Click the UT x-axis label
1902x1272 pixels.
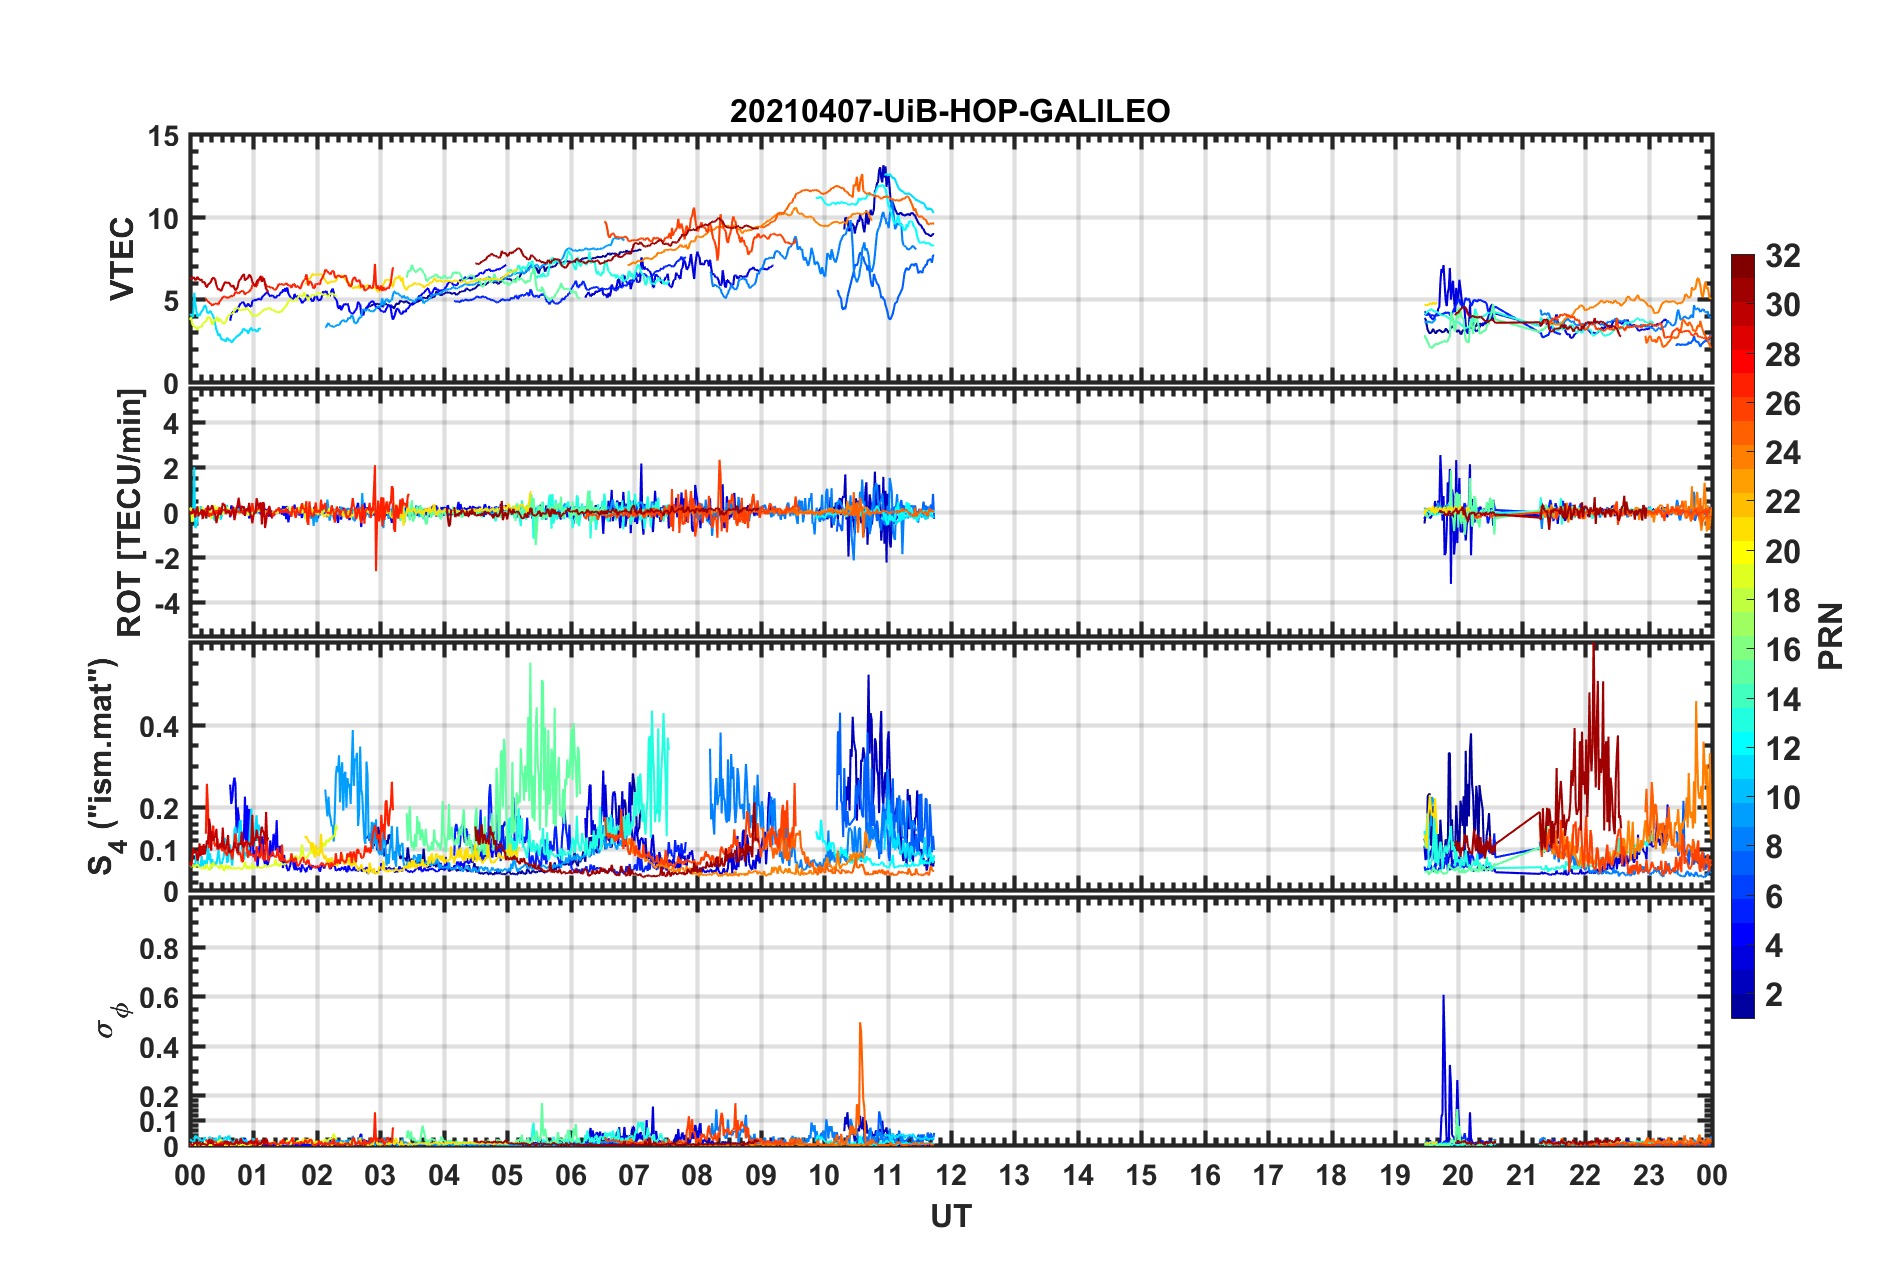tap(951, 1216)
